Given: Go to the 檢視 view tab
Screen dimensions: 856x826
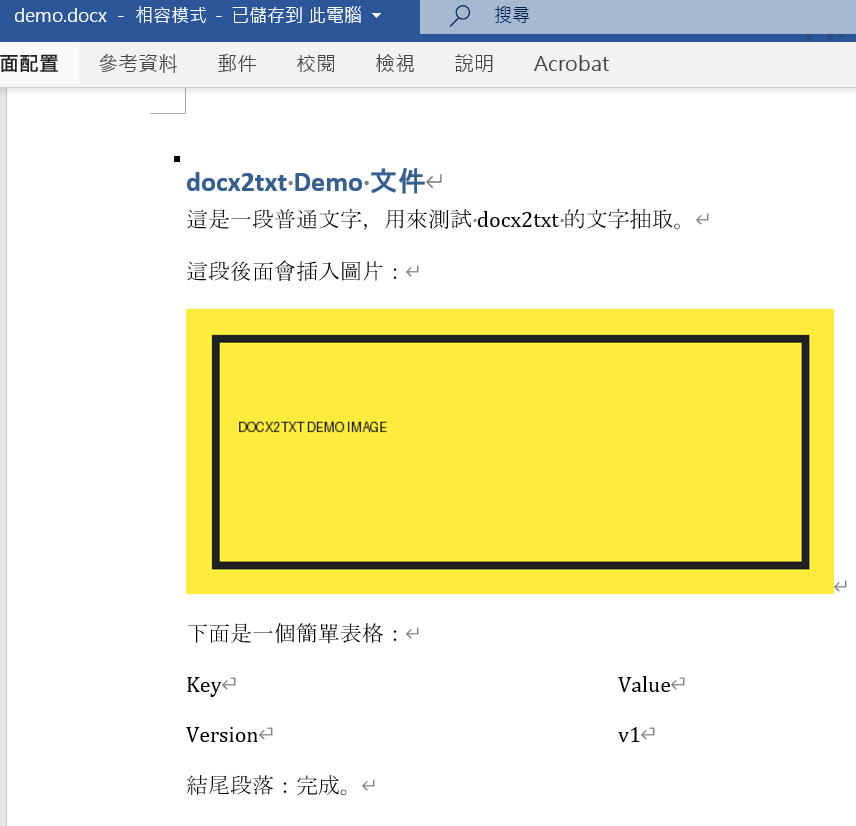Looking at the screenshot, I should pyautogui.click(x=395, y=64).
